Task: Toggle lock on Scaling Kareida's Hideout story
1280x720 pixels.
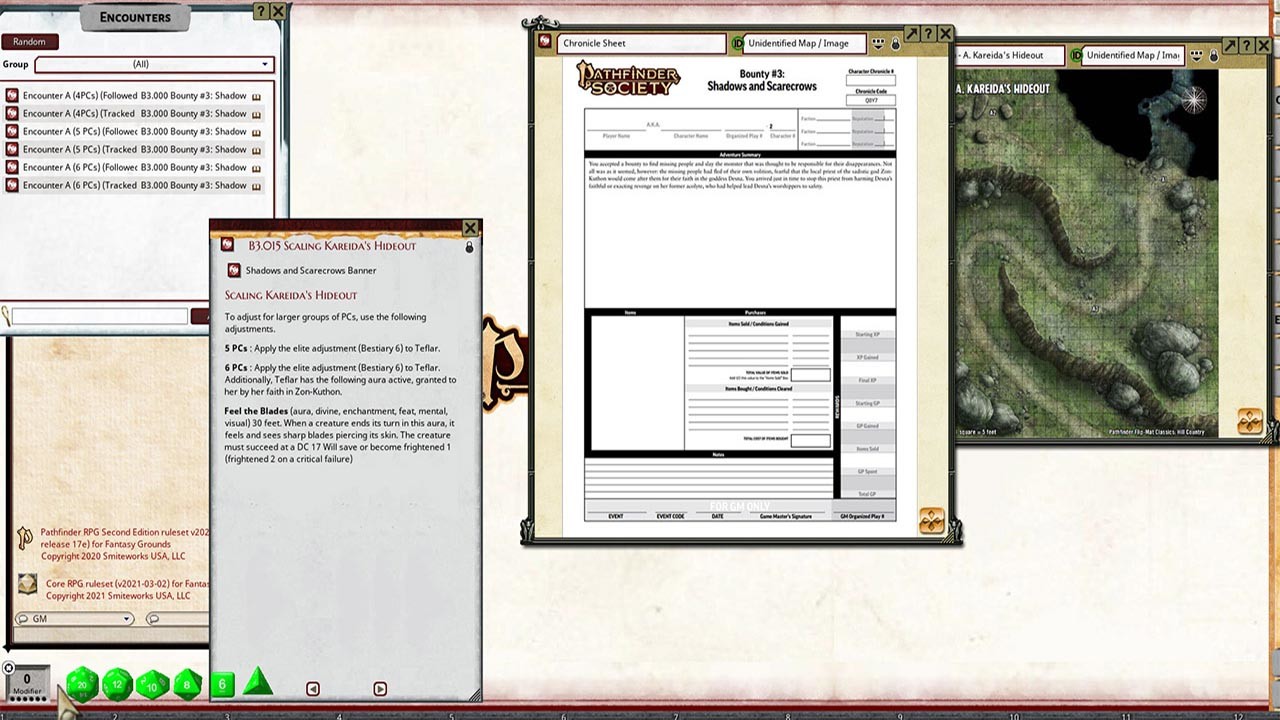Action: 469,246
